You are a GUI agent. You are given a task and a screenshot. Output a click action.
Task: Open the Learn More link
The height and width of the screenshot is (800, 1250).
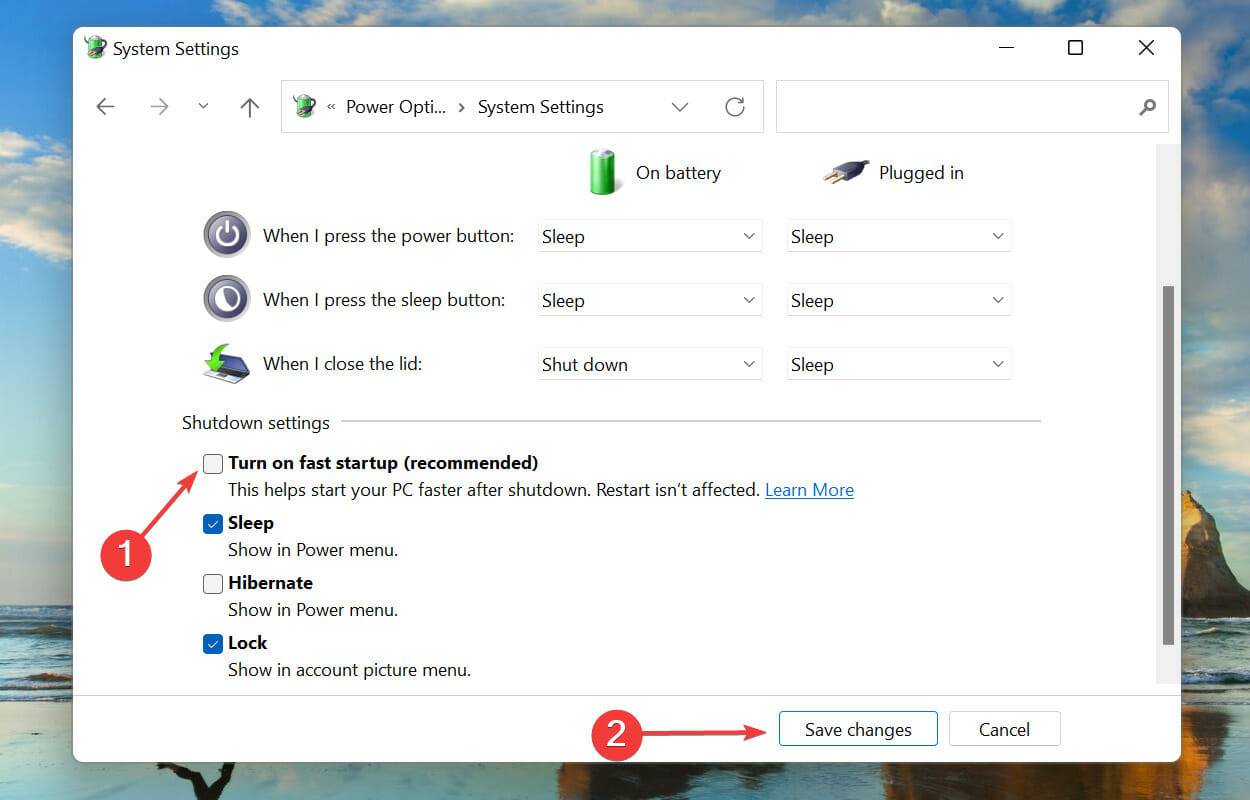(x=809, y=489)
